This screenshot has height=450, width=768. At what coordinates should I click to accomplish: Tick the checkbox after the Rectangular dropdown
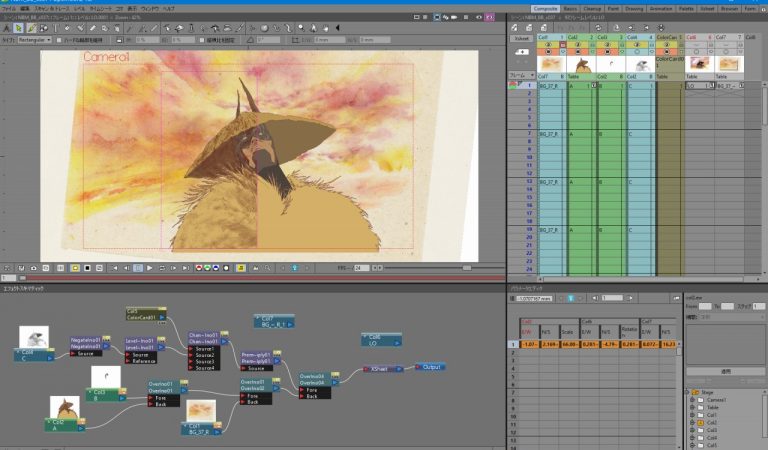coord(59,40)
